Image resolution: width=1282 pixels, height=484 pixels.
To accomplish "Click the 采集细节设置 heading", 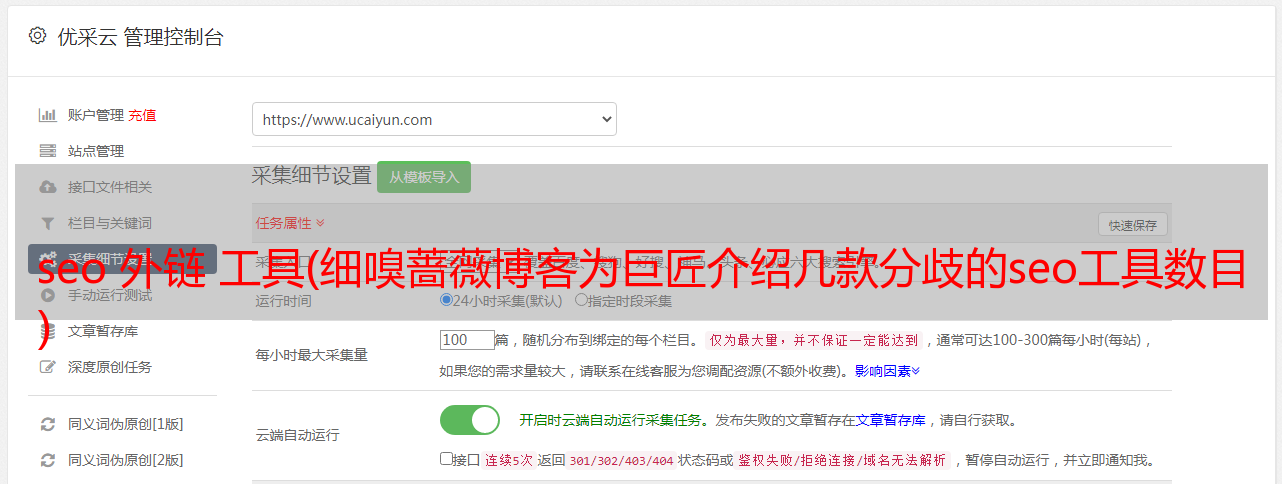I will 311,176.
